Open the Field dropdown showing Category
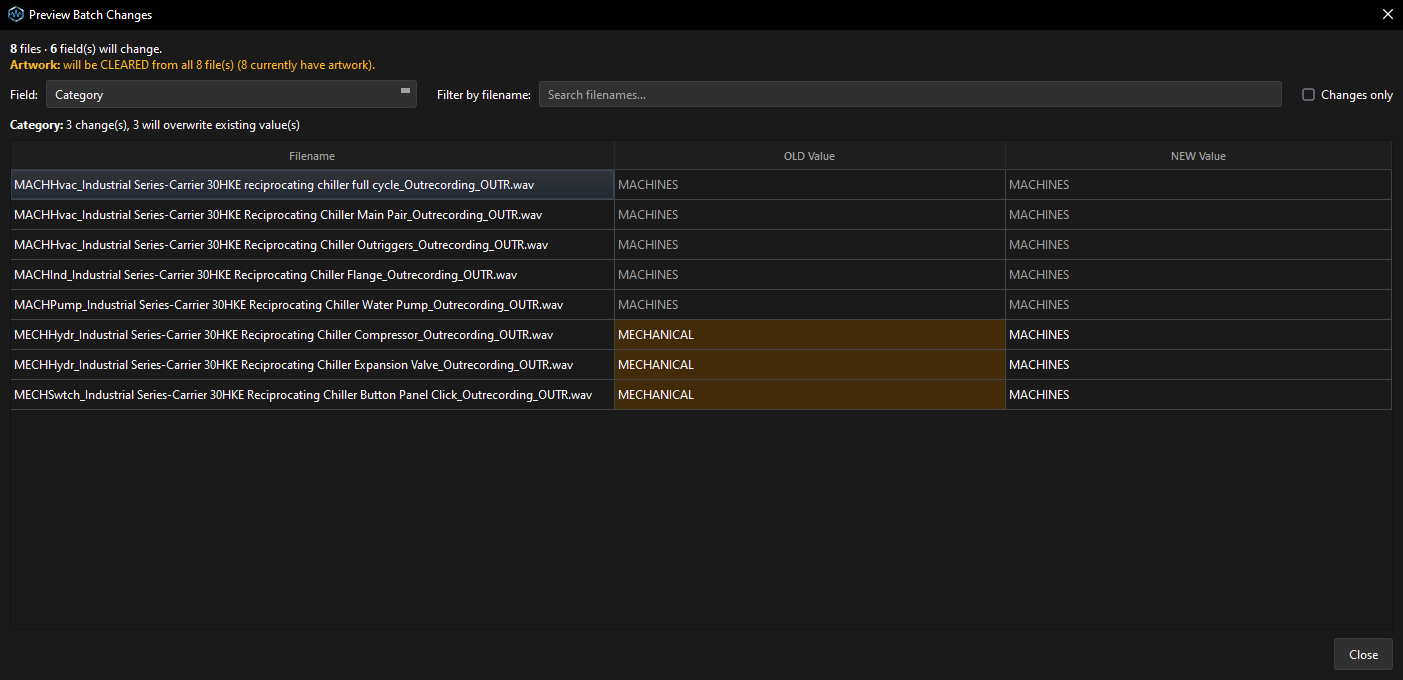 [x=231, y=94]
